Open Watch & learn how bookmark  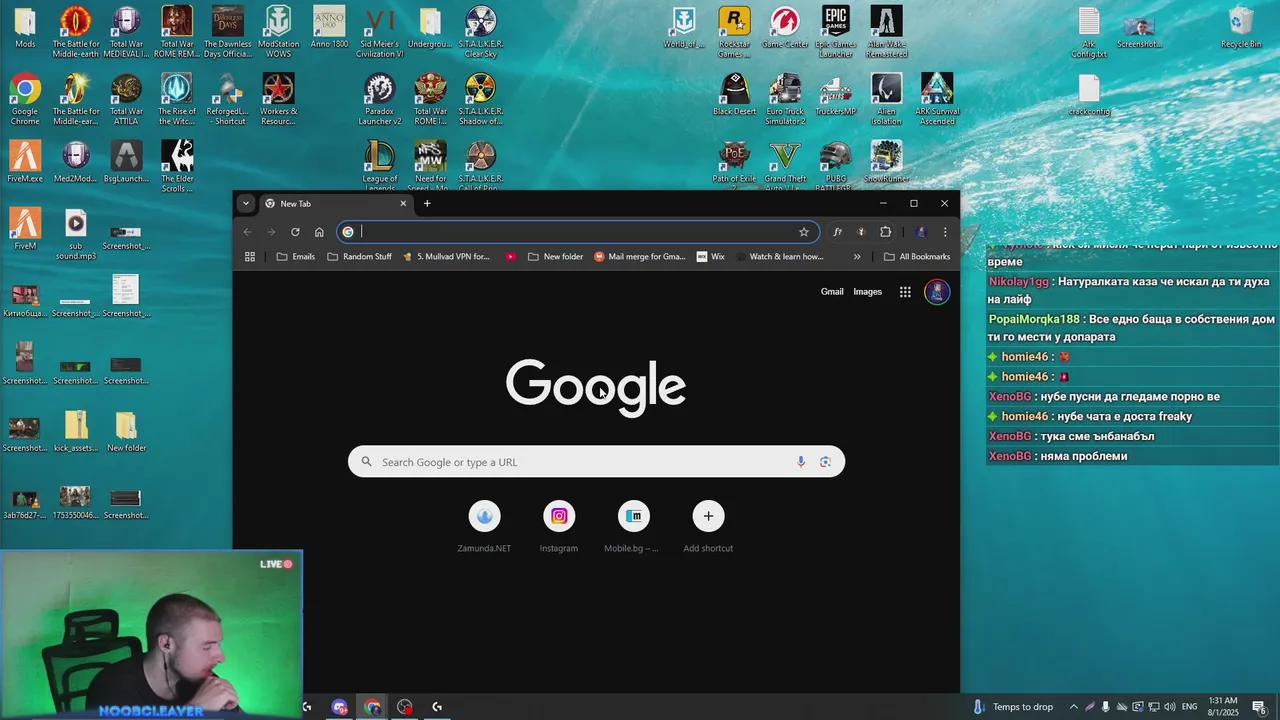[x=780, y=257]
